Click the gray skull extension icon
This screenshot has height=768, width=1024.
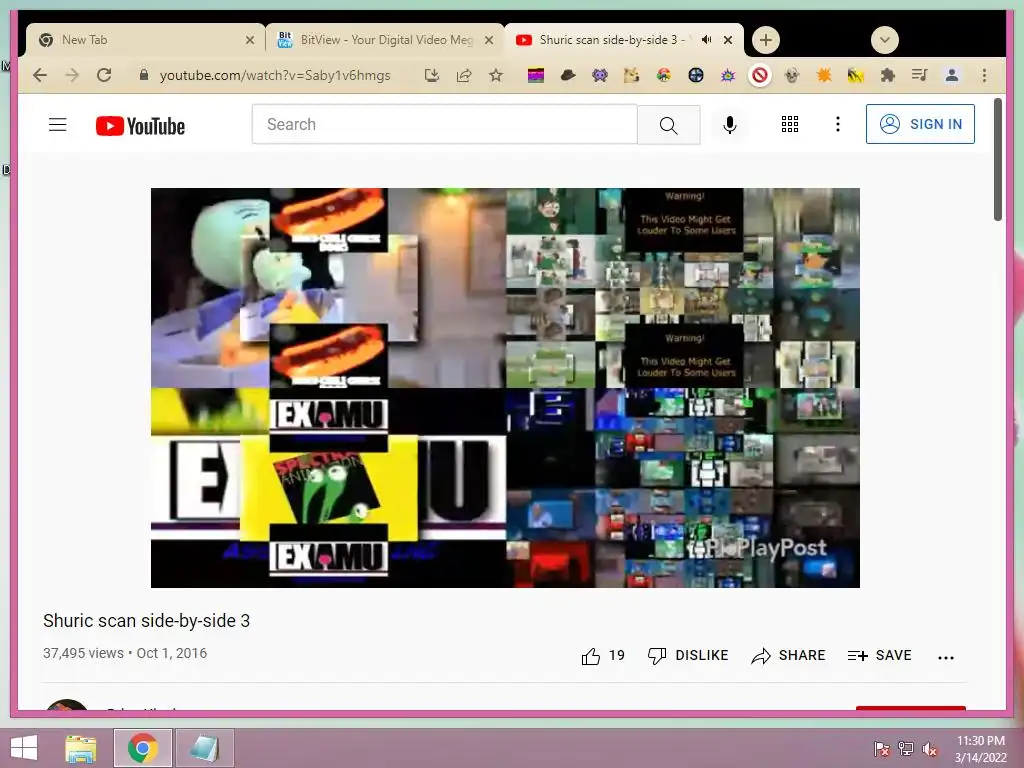click(792, 76)
